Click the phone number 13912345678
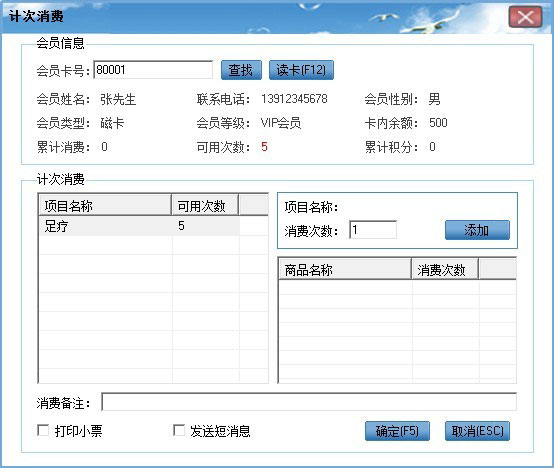The image size is (554, 468). [294, 99]
